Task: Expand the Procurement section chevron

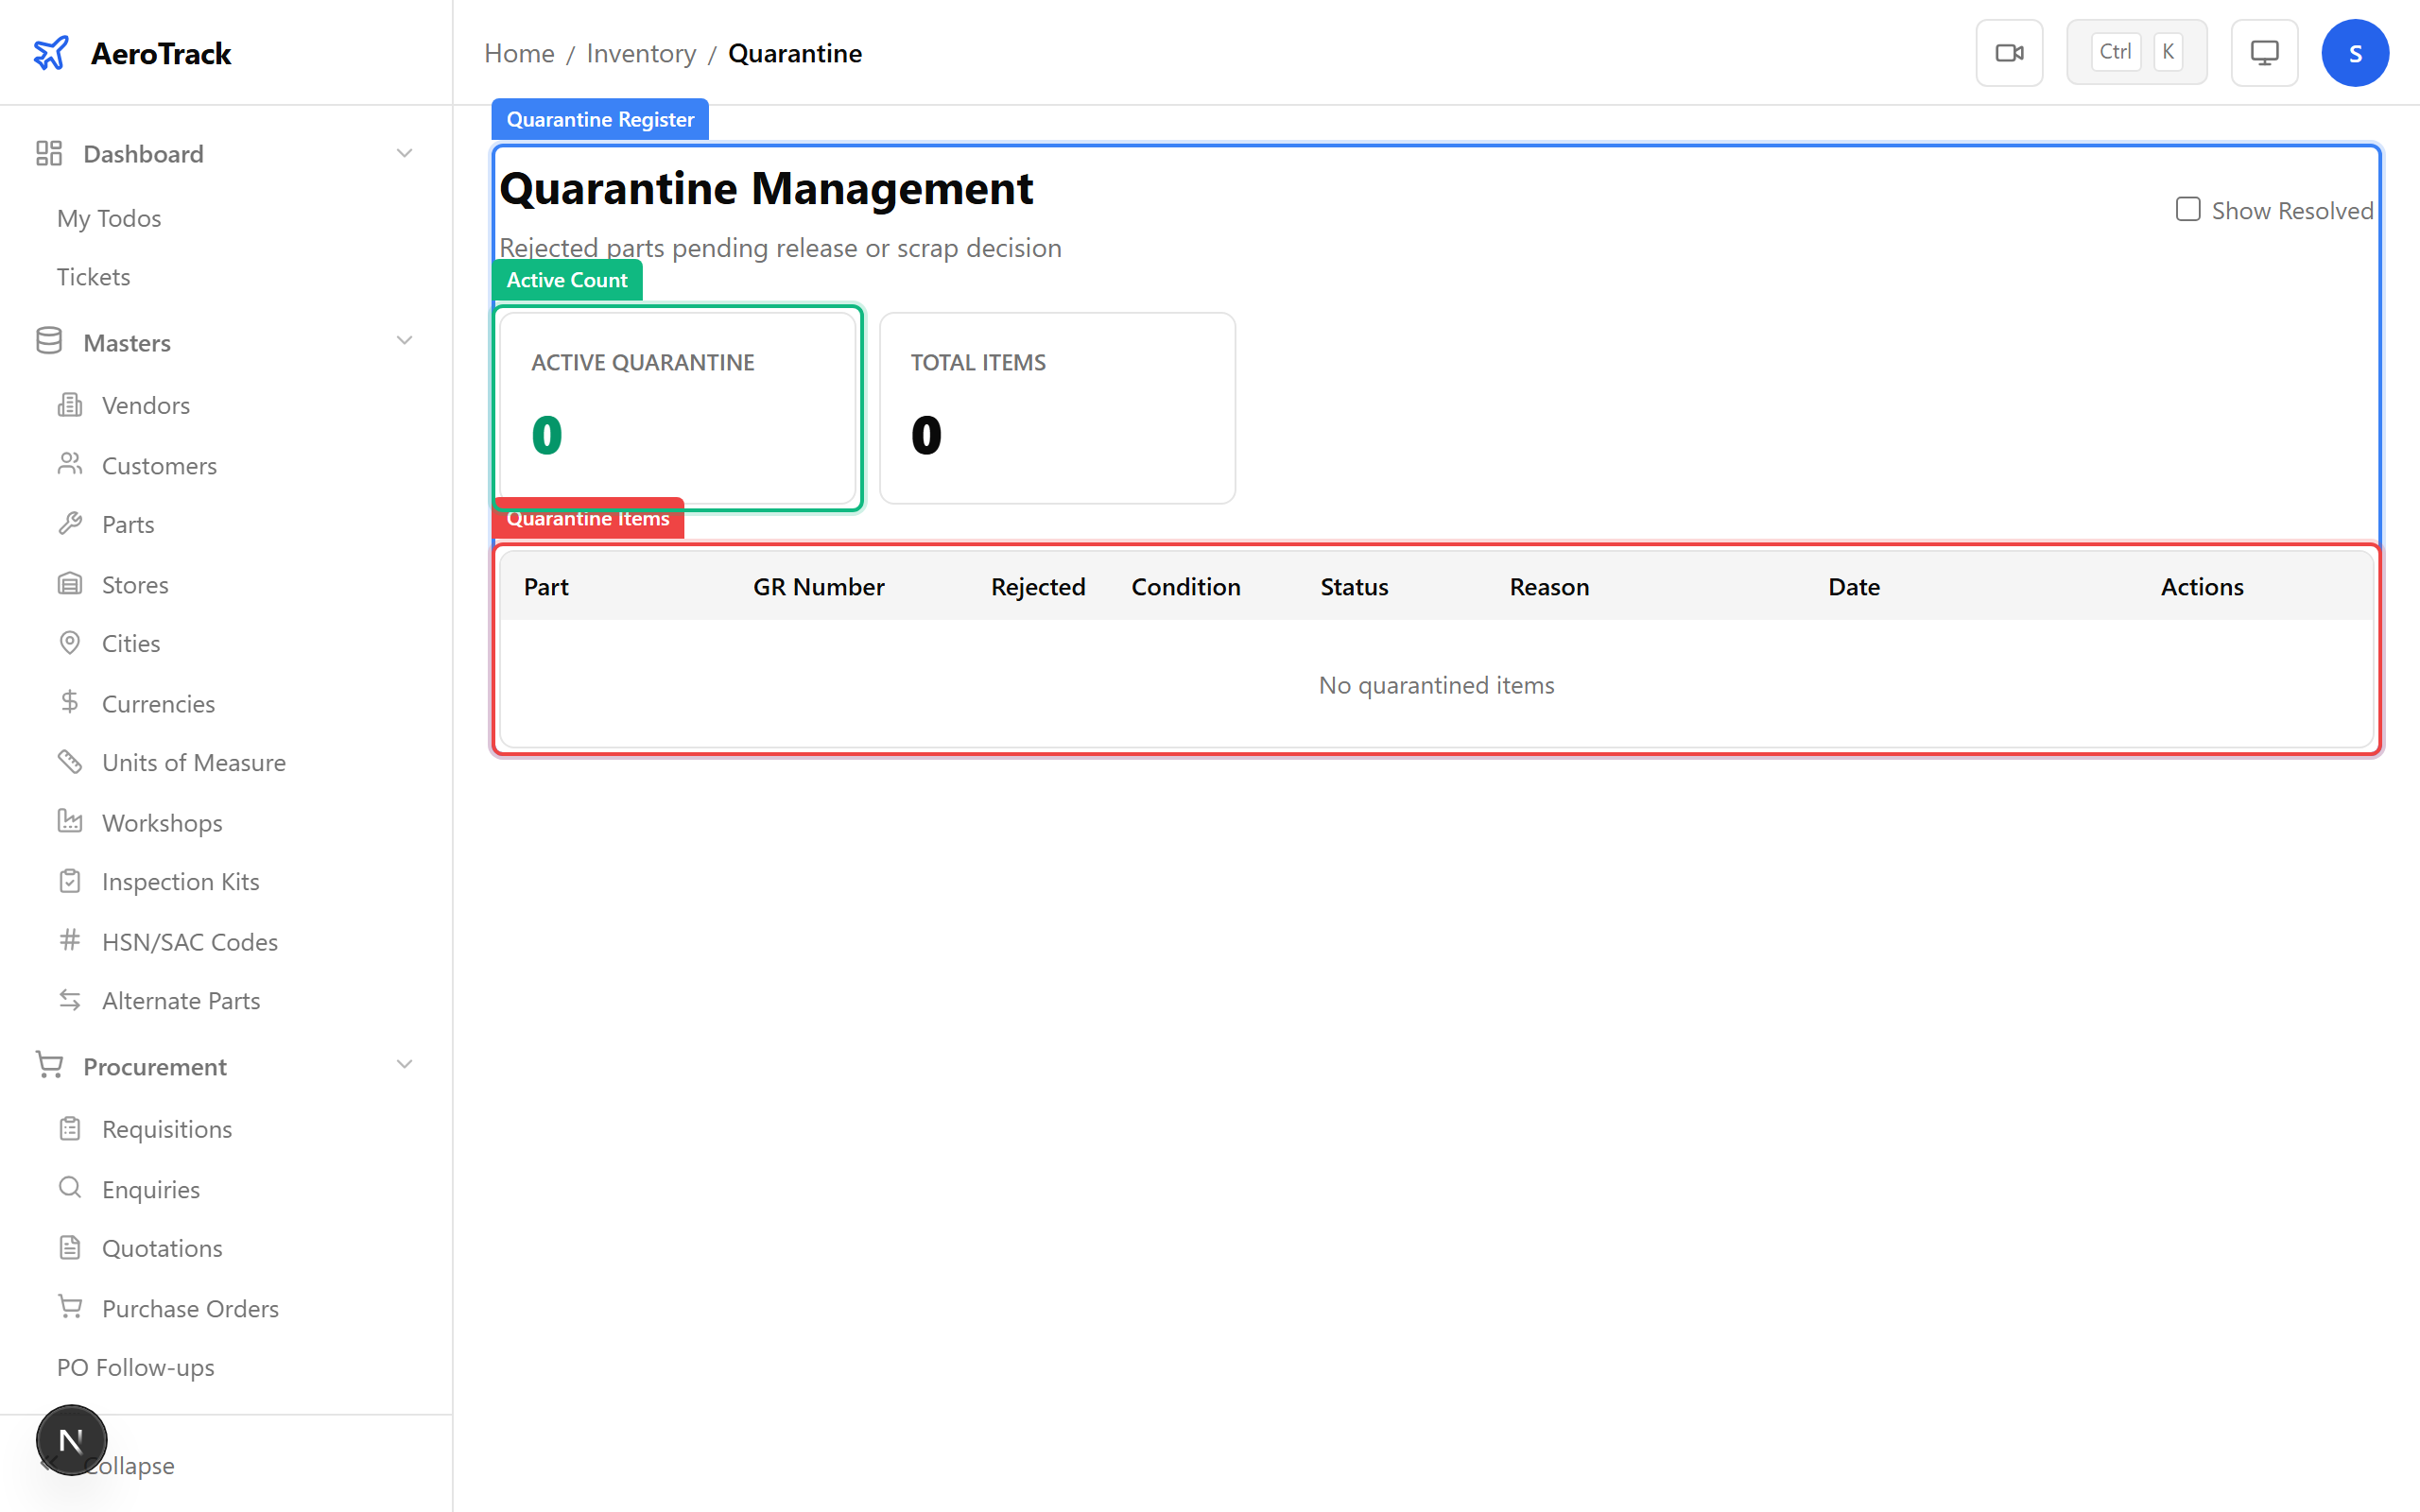Action: pos(404,1064)
